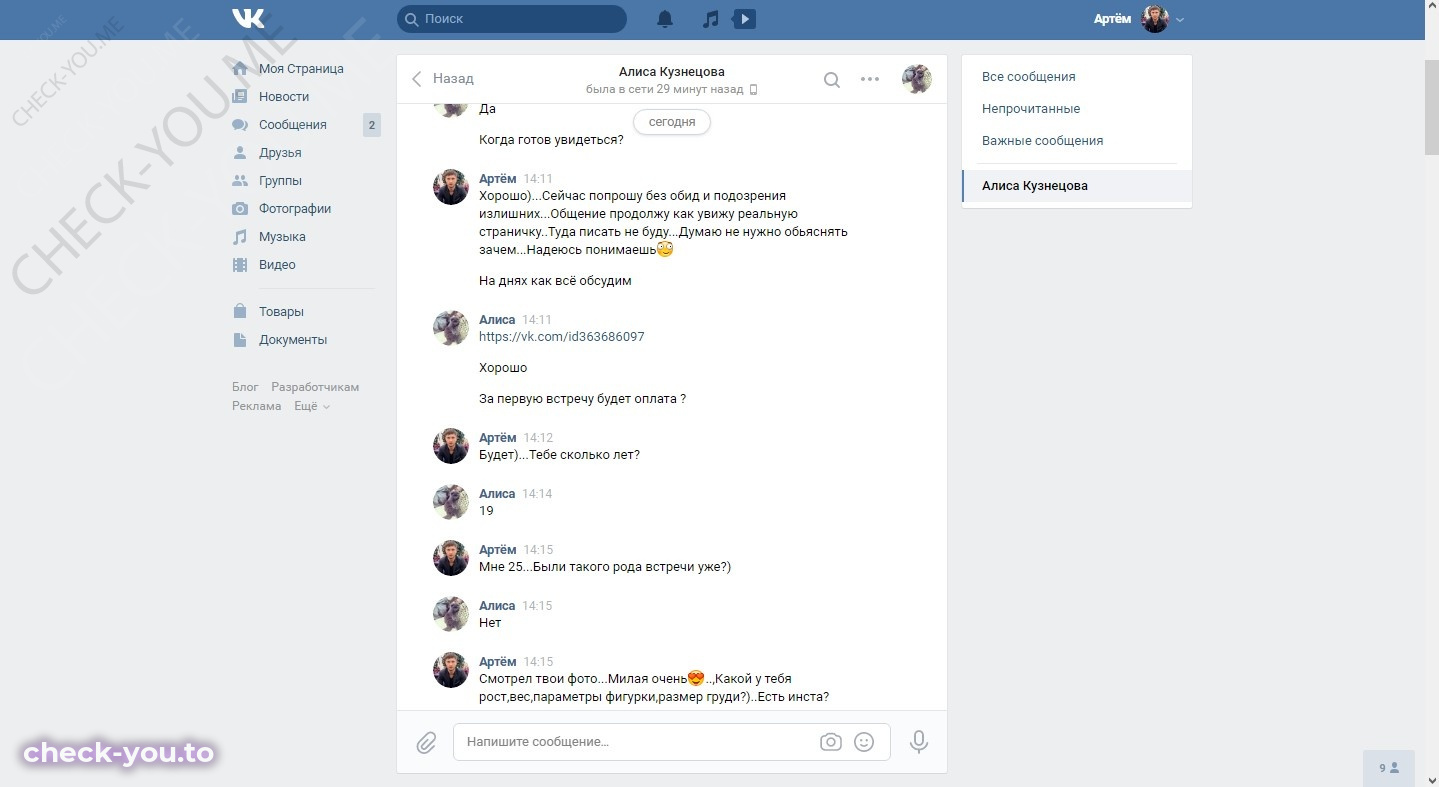
Task: Click the VK logo in header
Action: coord(247,18)
